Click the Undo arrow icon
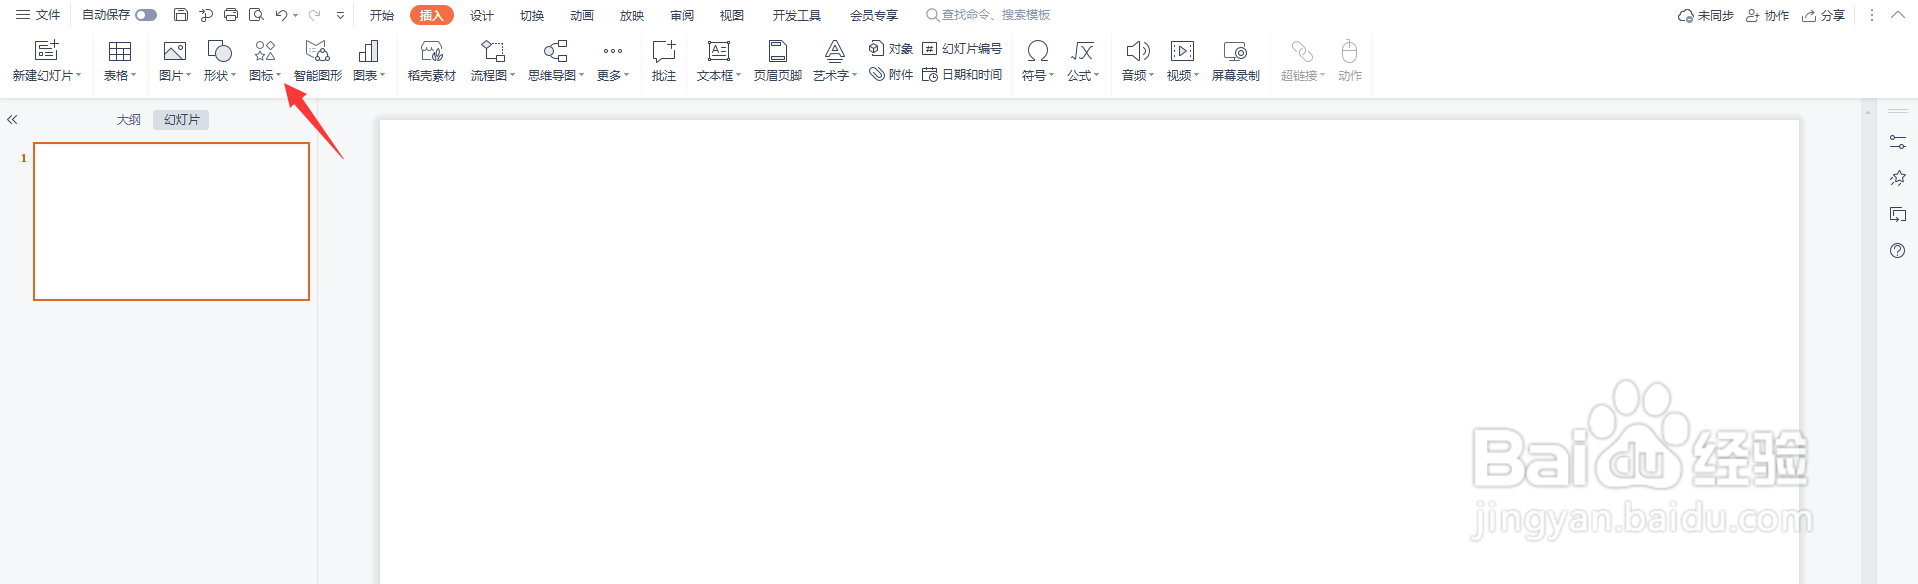Image resolution: width=1918 pixels, height=584 pixels. [x=282, y=15]
